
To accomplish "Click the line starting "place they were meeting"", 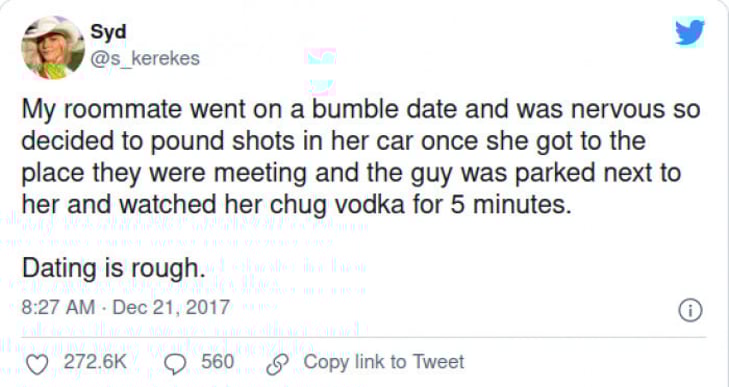I will (x=351, y=173).
